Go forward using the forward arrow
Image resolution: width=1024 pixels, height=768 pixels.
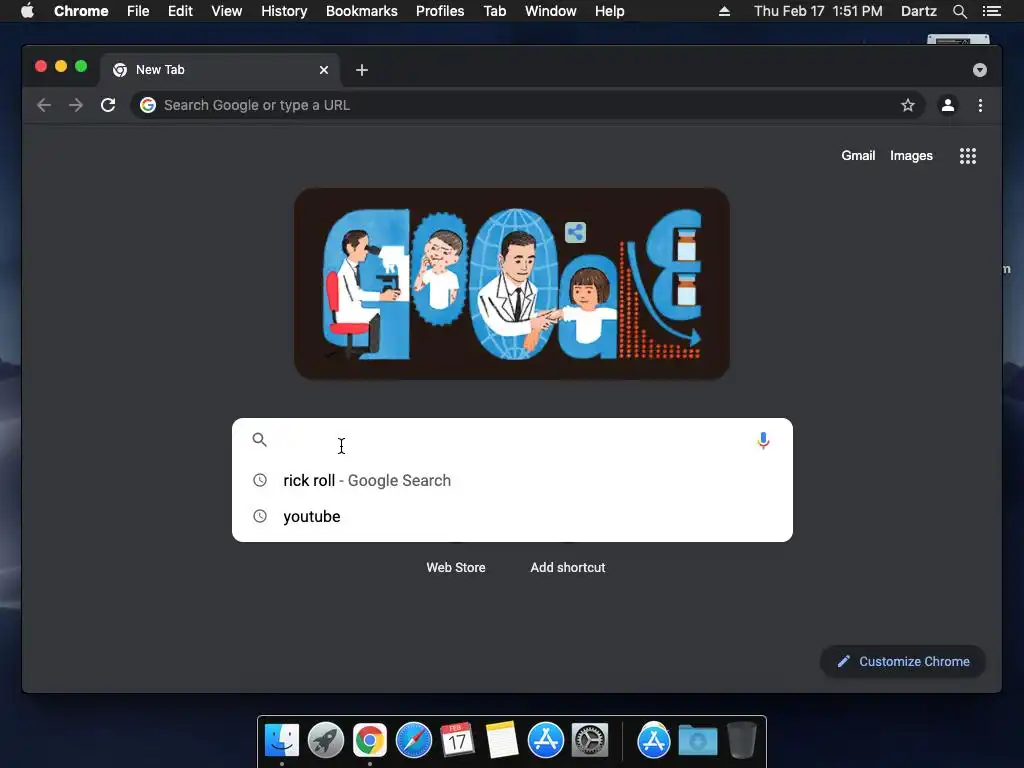pos(76,105)
